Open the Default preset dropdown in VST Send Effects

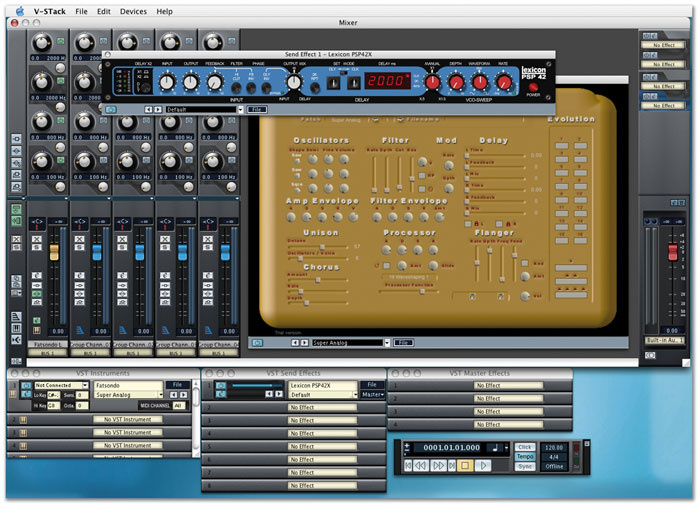355,395
